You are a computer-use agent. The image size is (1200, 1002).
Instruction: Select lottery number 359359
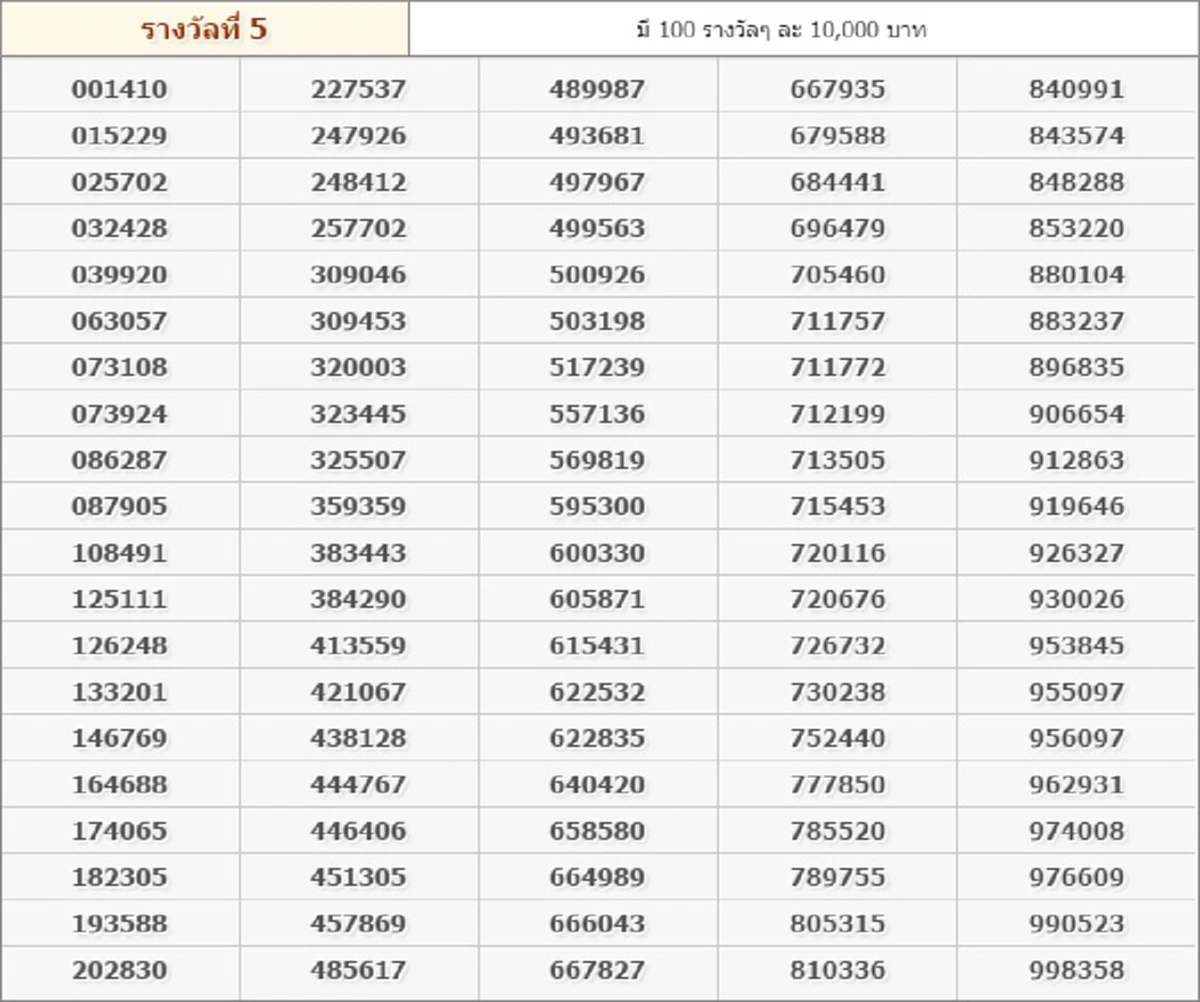(x=359, y=506)
